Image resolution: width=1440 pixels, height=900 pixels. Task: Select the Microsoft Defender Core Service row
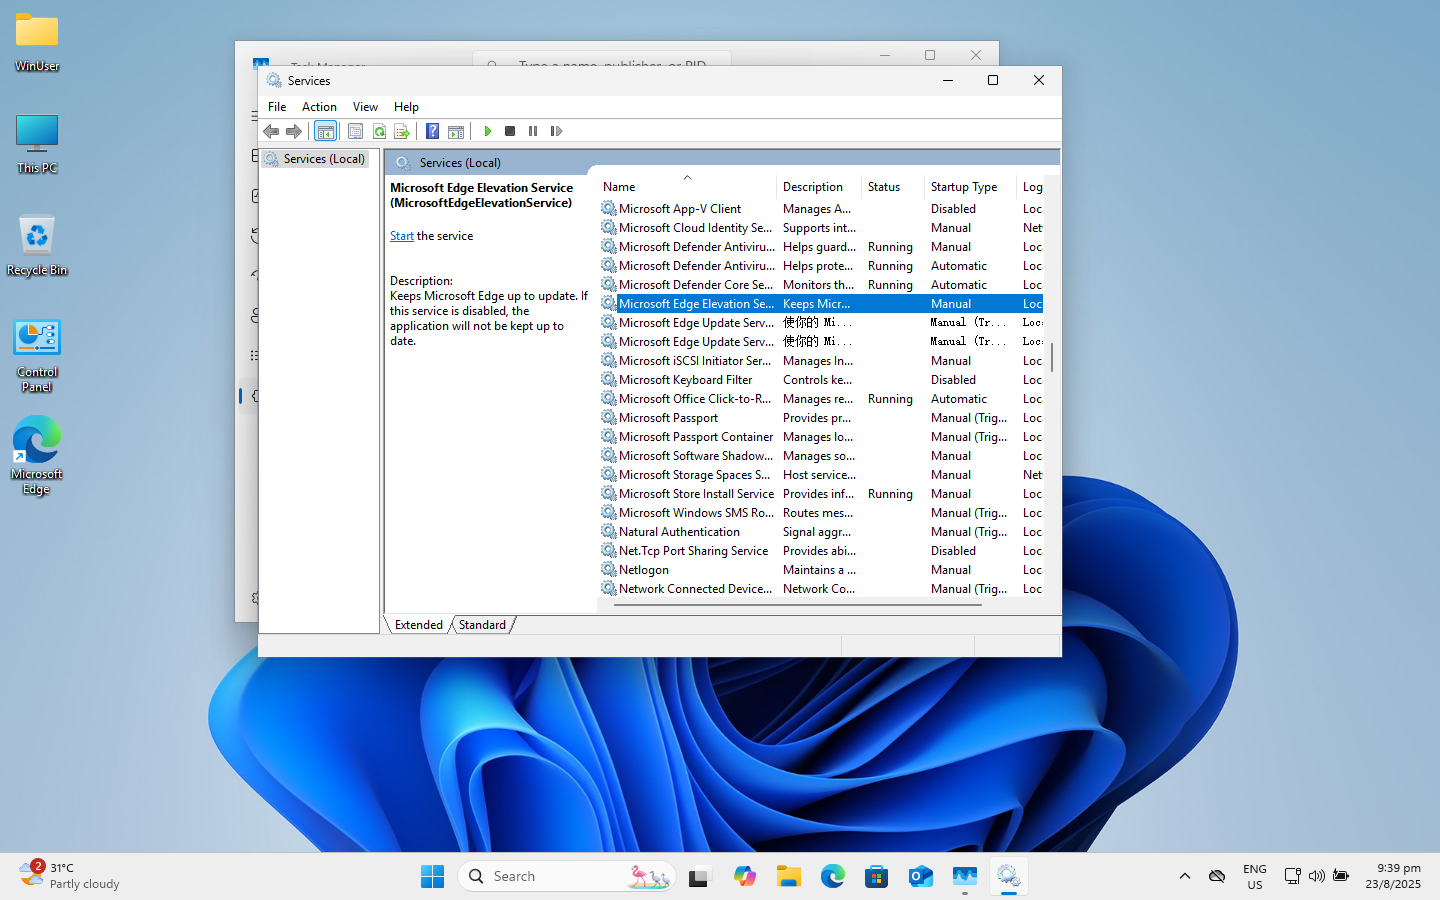point(821,285)
